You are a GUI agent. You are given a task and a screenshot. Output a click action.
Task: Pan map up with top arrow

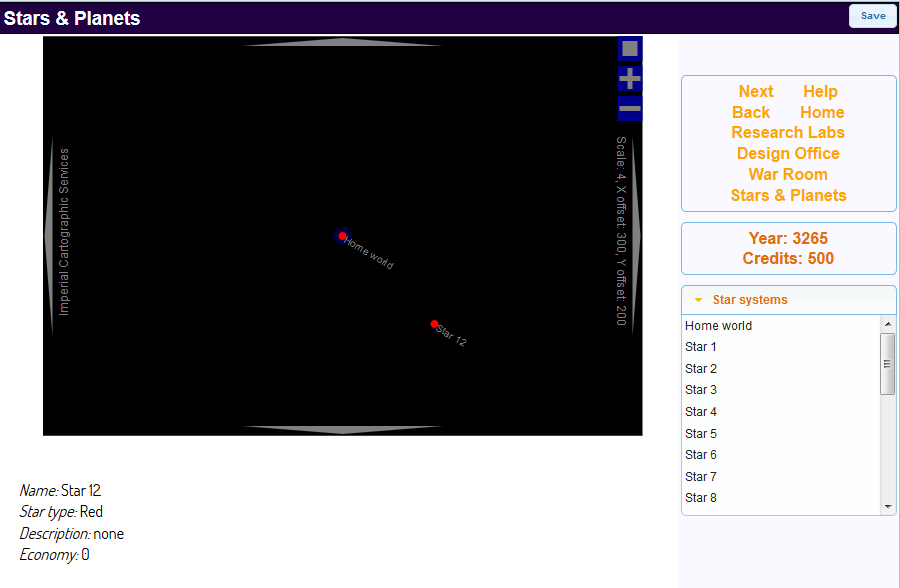point(342,42)
